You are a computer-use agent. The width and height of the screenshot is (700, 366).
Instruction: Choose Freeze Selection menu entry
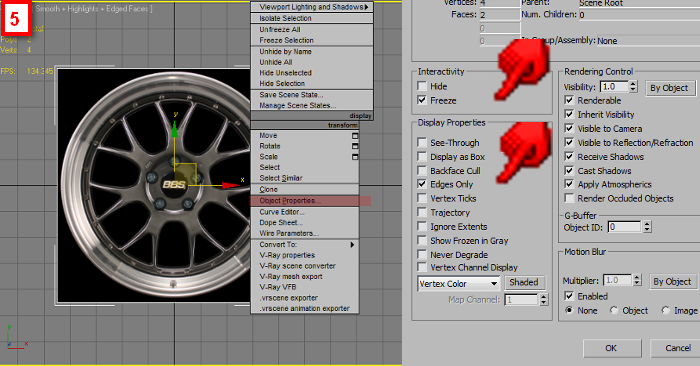tap(312, 40)
